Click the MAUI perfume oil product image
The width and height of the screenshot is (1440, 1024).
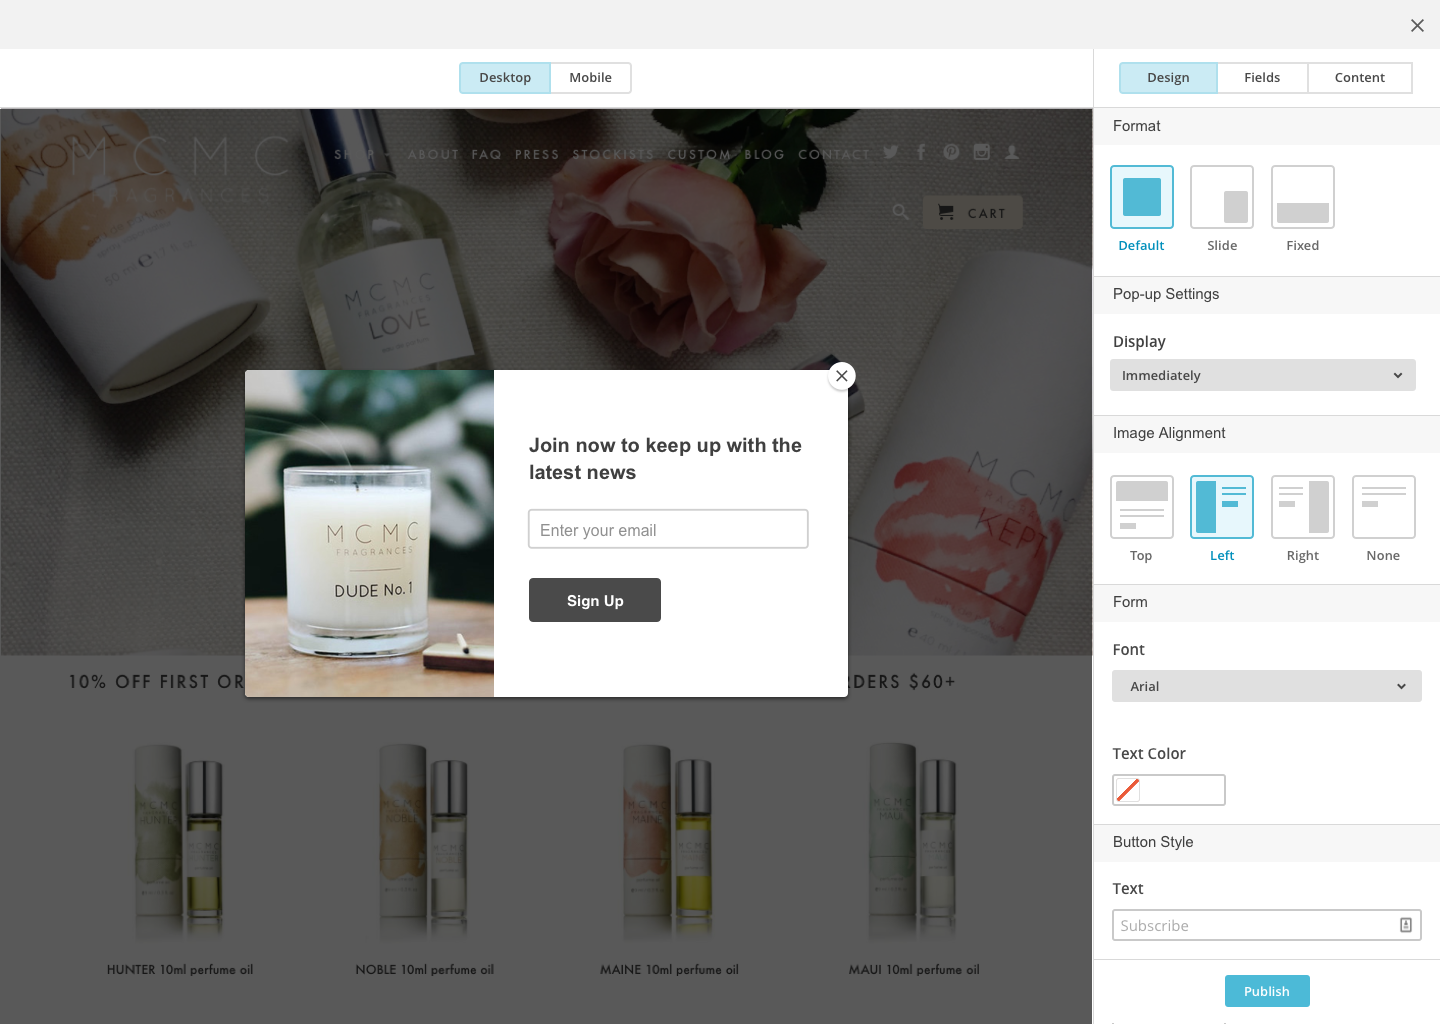[x=914, y=842]
